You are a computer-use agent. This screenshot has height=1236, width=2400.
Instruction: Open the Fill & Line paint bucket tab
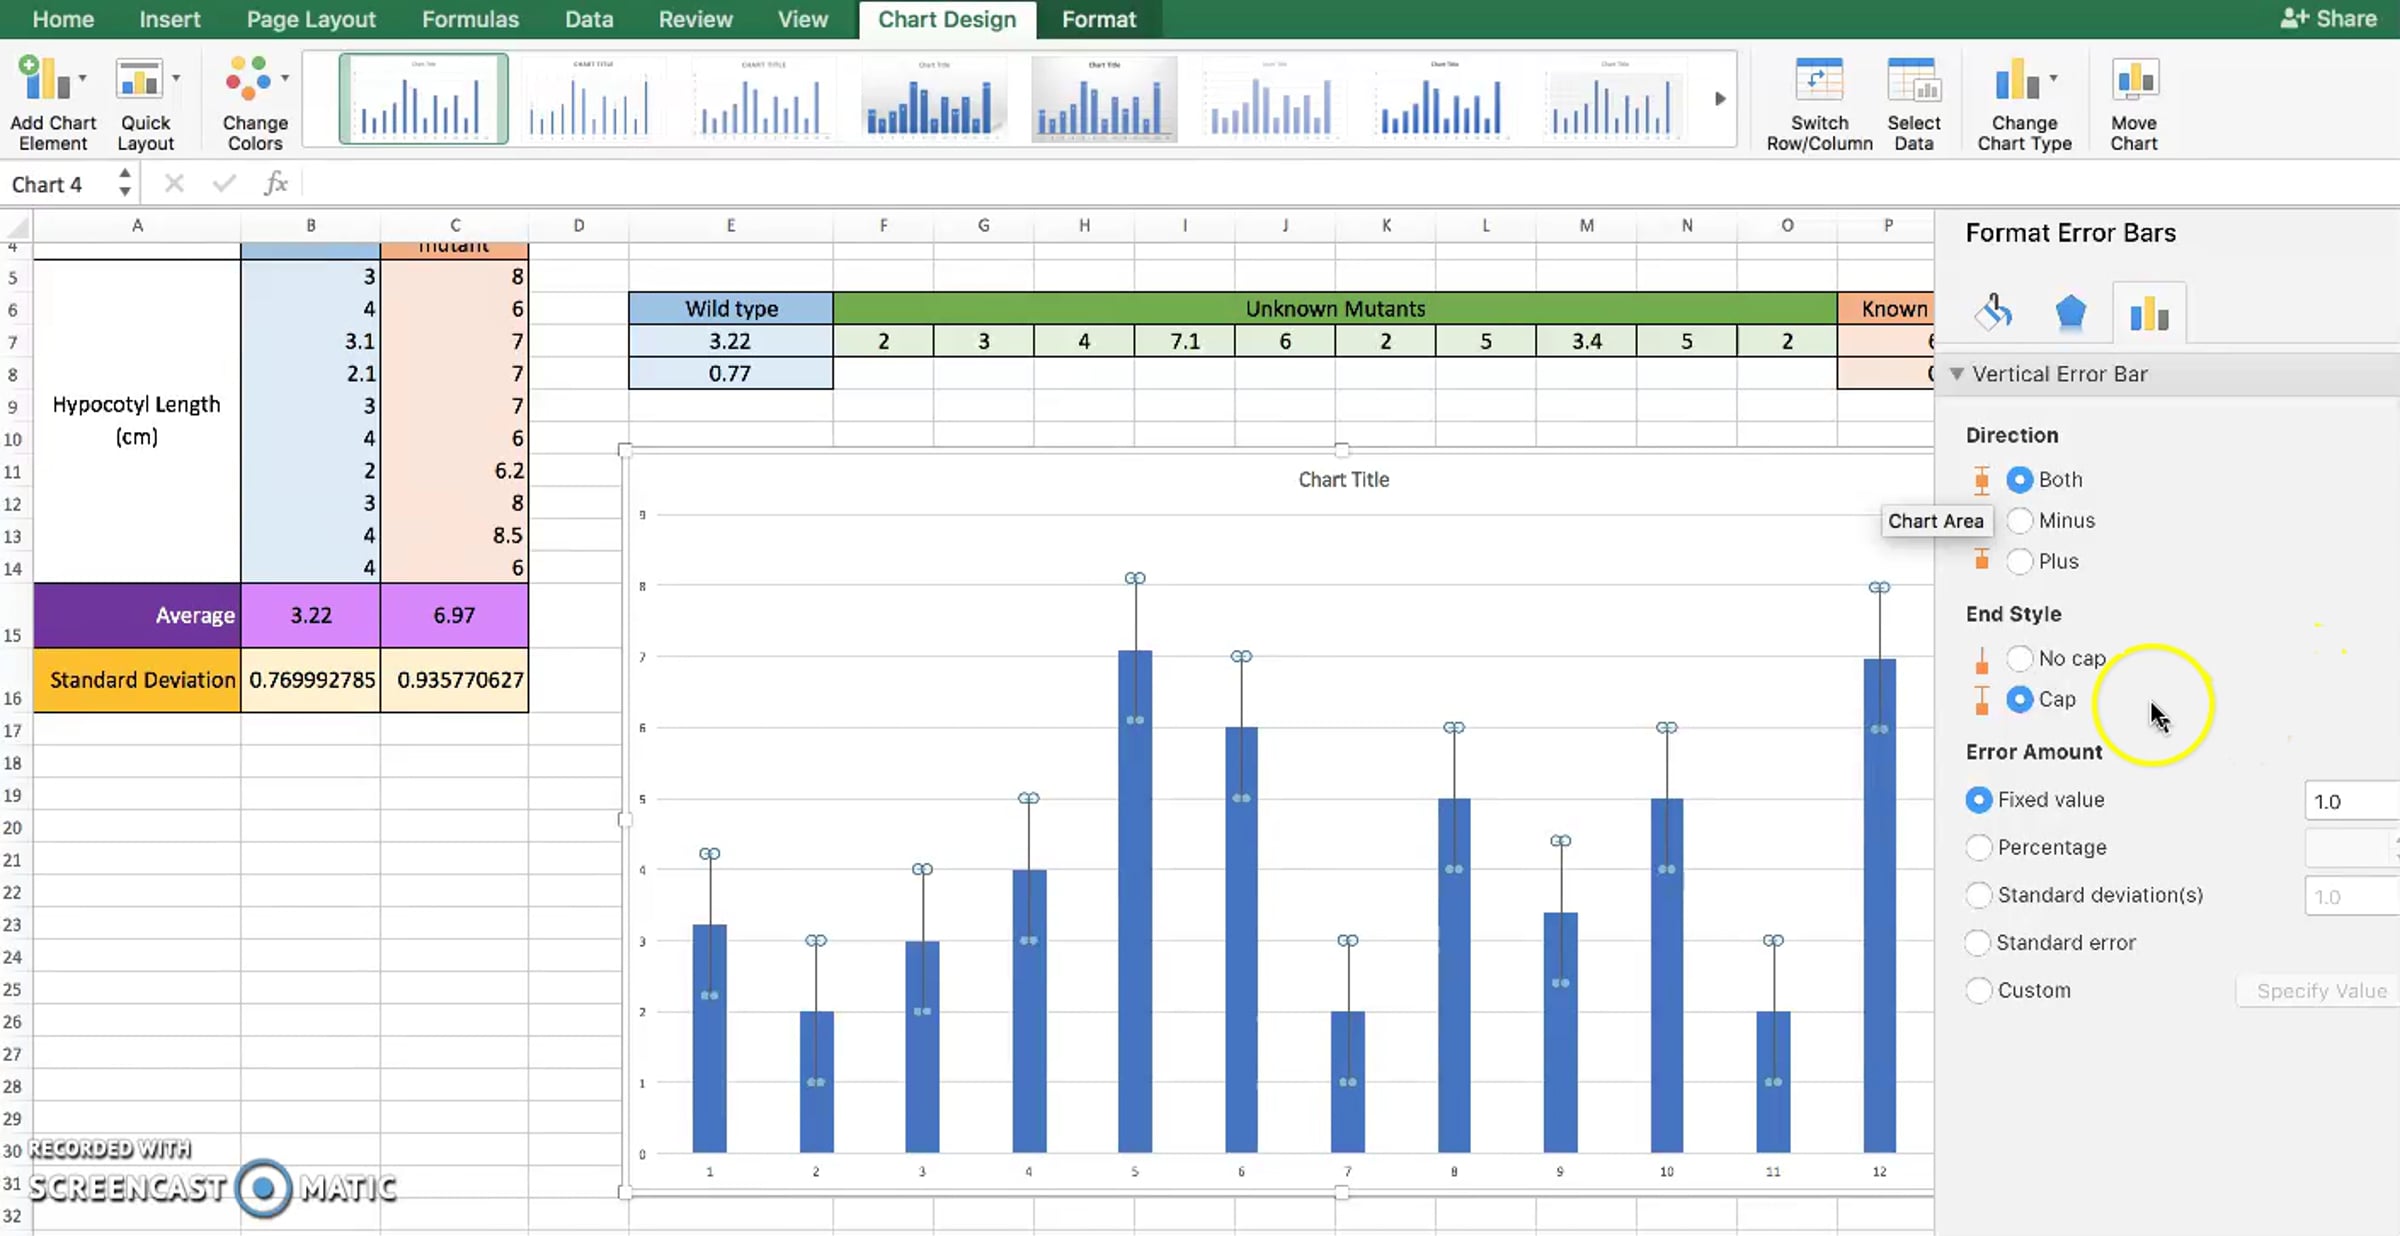click(1993, 313)
